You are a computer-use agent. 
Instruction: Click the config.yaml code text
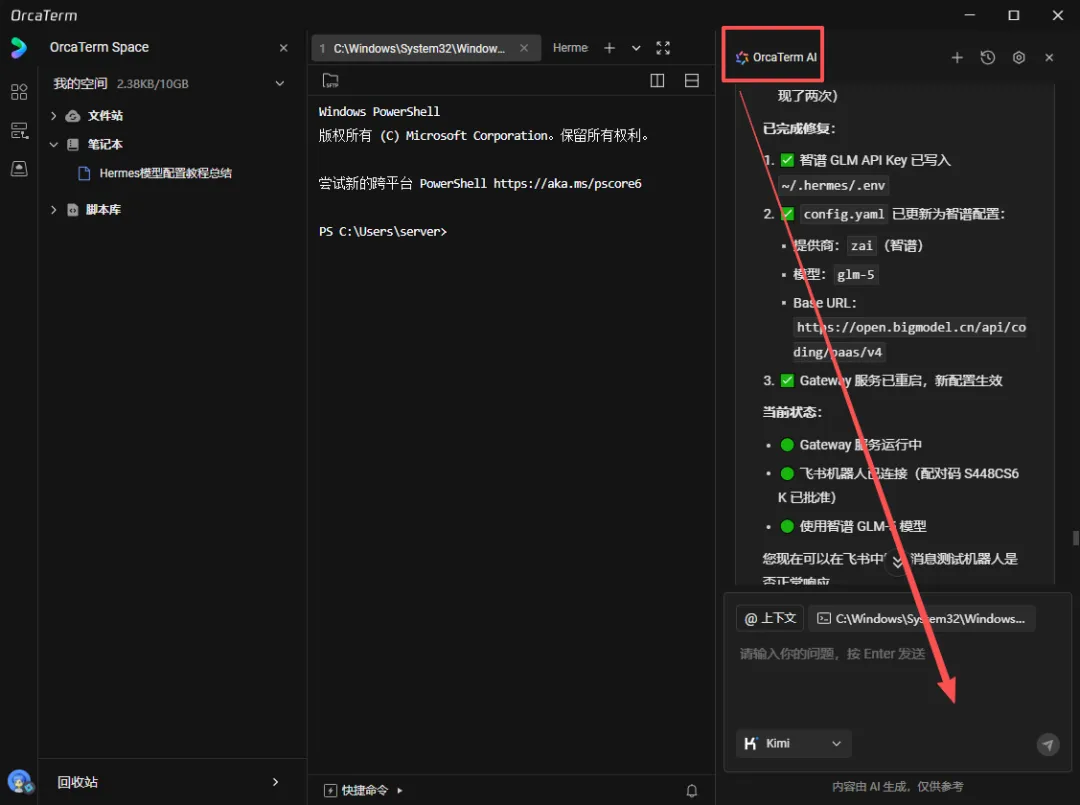[x=843, y=214]
